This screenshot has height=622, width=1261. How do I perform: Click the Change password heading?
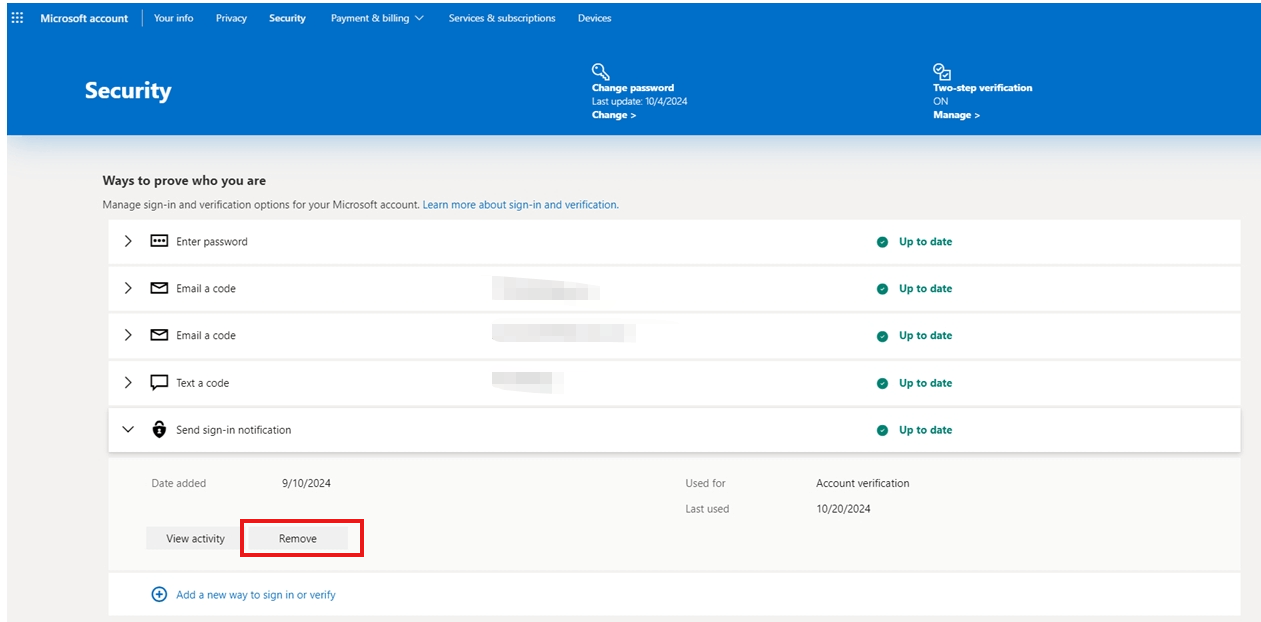click(633, 88)
